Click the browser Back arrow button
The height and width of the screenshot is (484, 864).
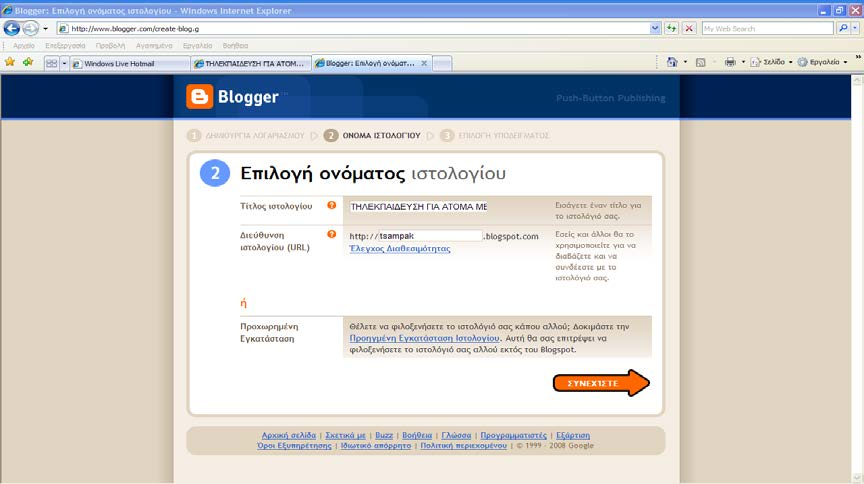(12, 28)
